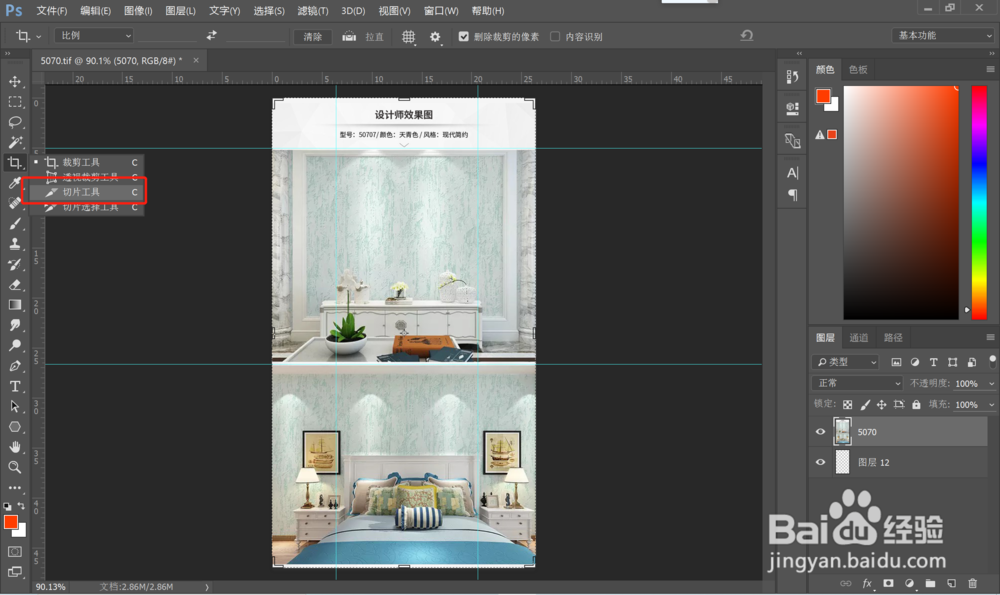Screen dimensions: 1000x595
Task: Add layer style fx icon
Action: [867, 583]
